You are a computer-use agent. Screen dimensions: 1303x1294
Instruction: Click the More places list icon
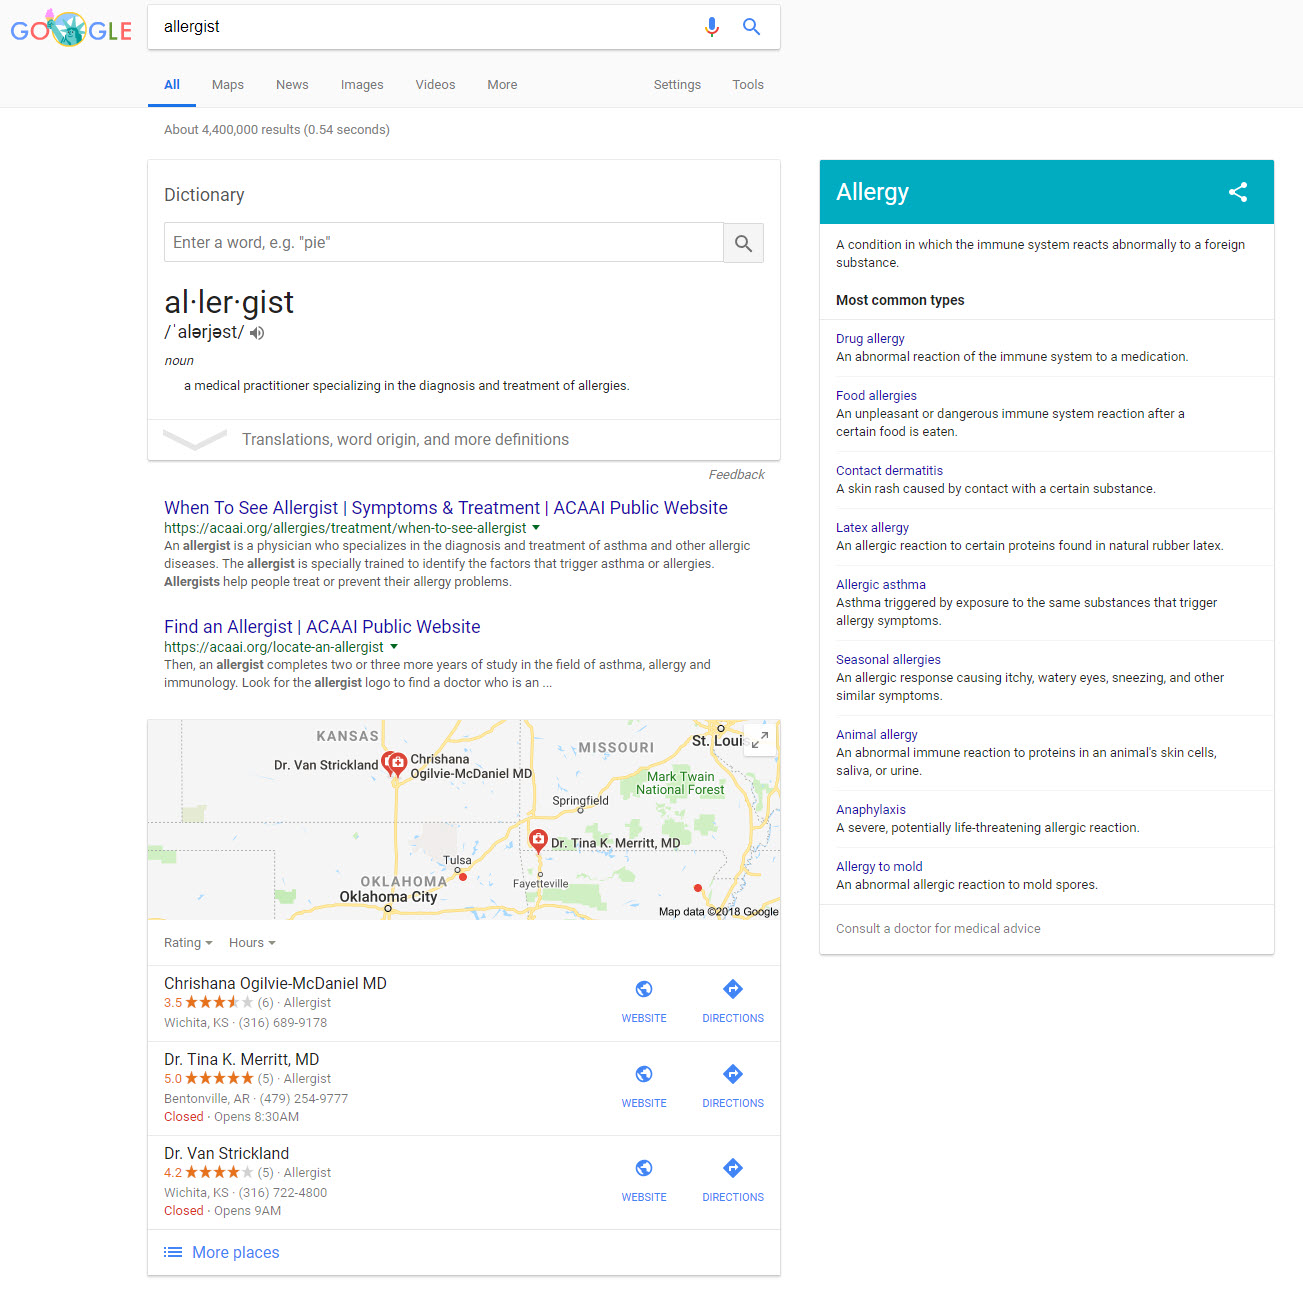click(173, 1252)
